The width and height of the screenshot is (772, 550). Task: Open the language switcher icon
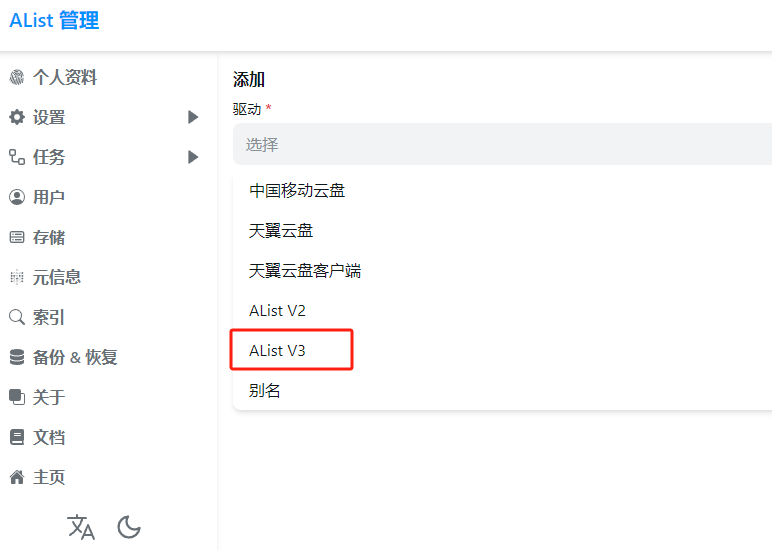click(81, 527)
